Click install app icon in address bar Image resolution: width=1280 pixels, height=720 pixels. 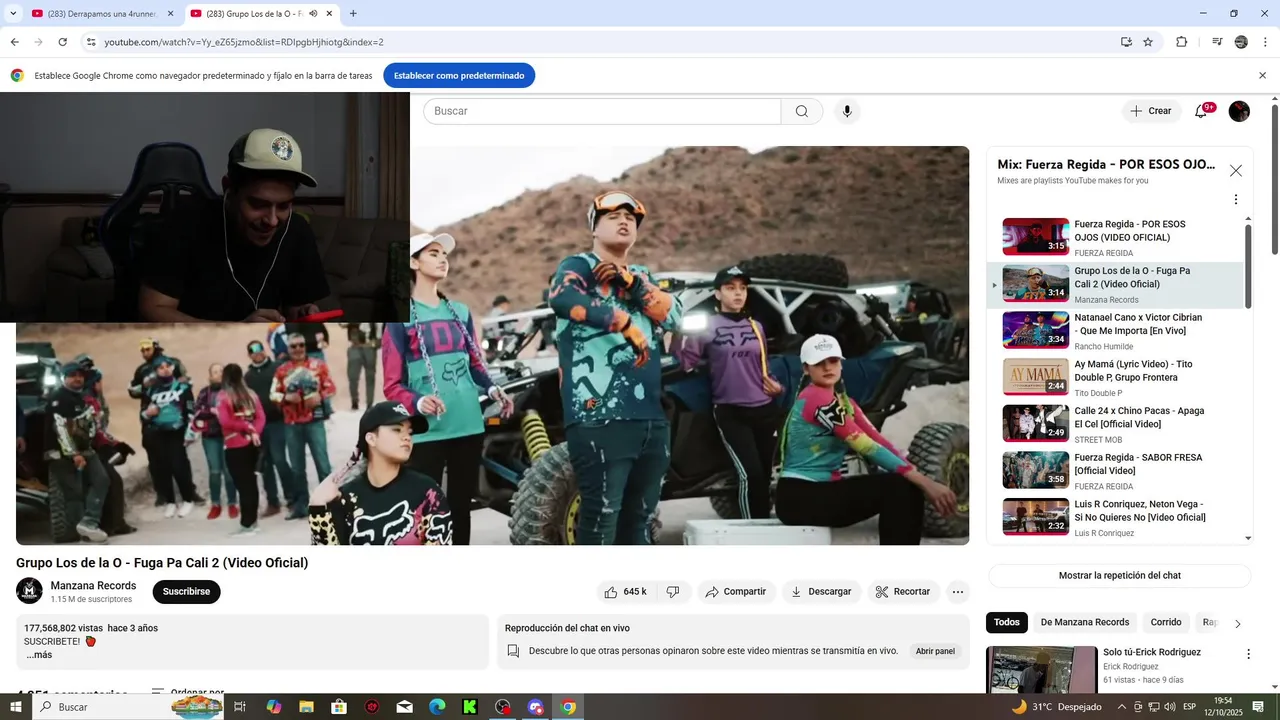point(1126,42)
